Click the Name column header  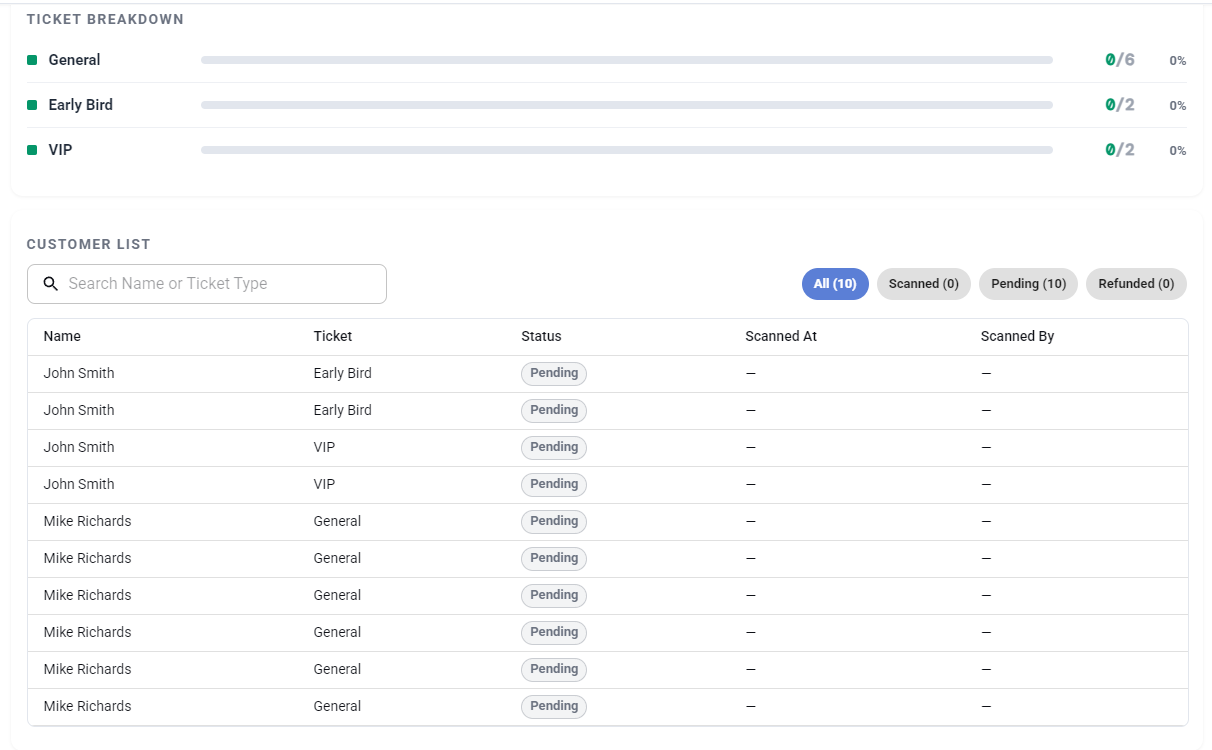pos(62,336)
